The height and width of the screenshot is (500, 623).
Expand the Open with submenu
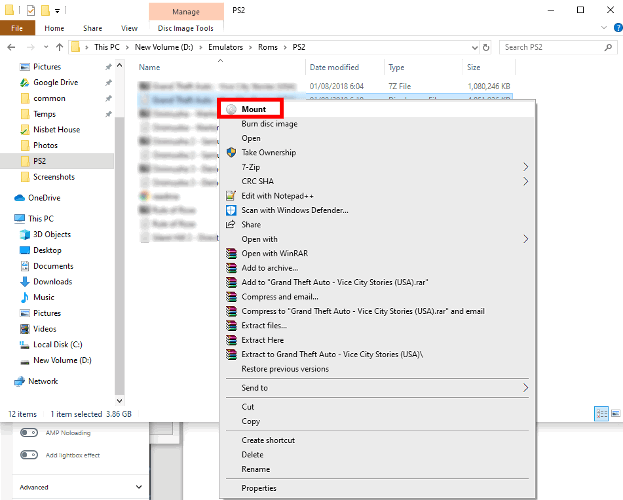526,239
